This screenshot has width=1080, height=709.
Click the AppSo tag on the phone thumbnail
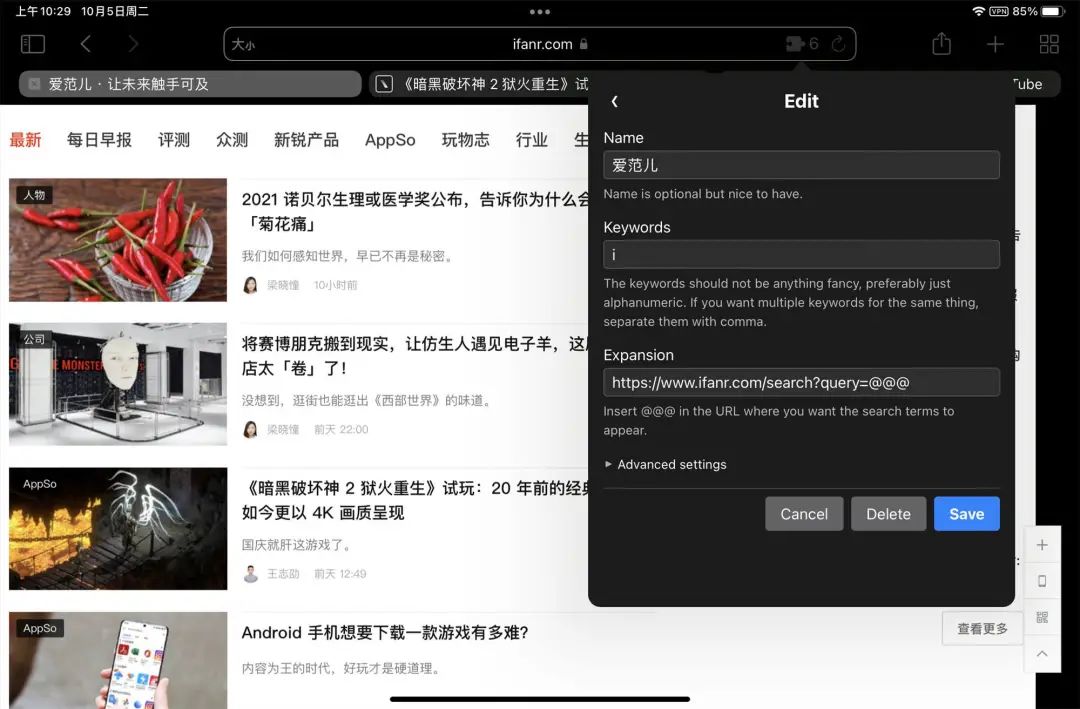point(40,628)
